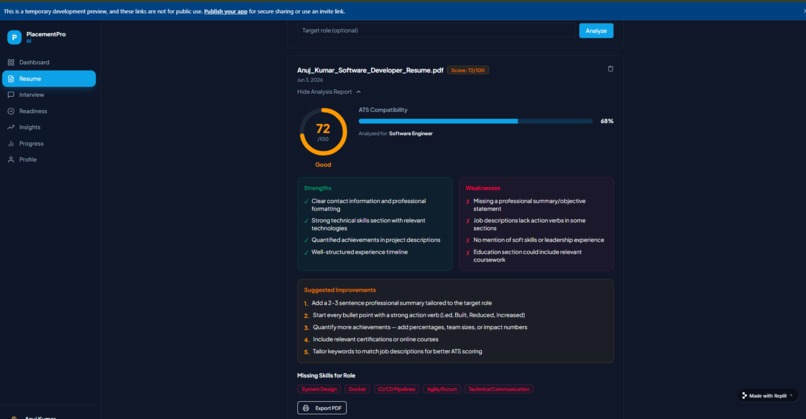Open the Readiness page

pos(49,111)
